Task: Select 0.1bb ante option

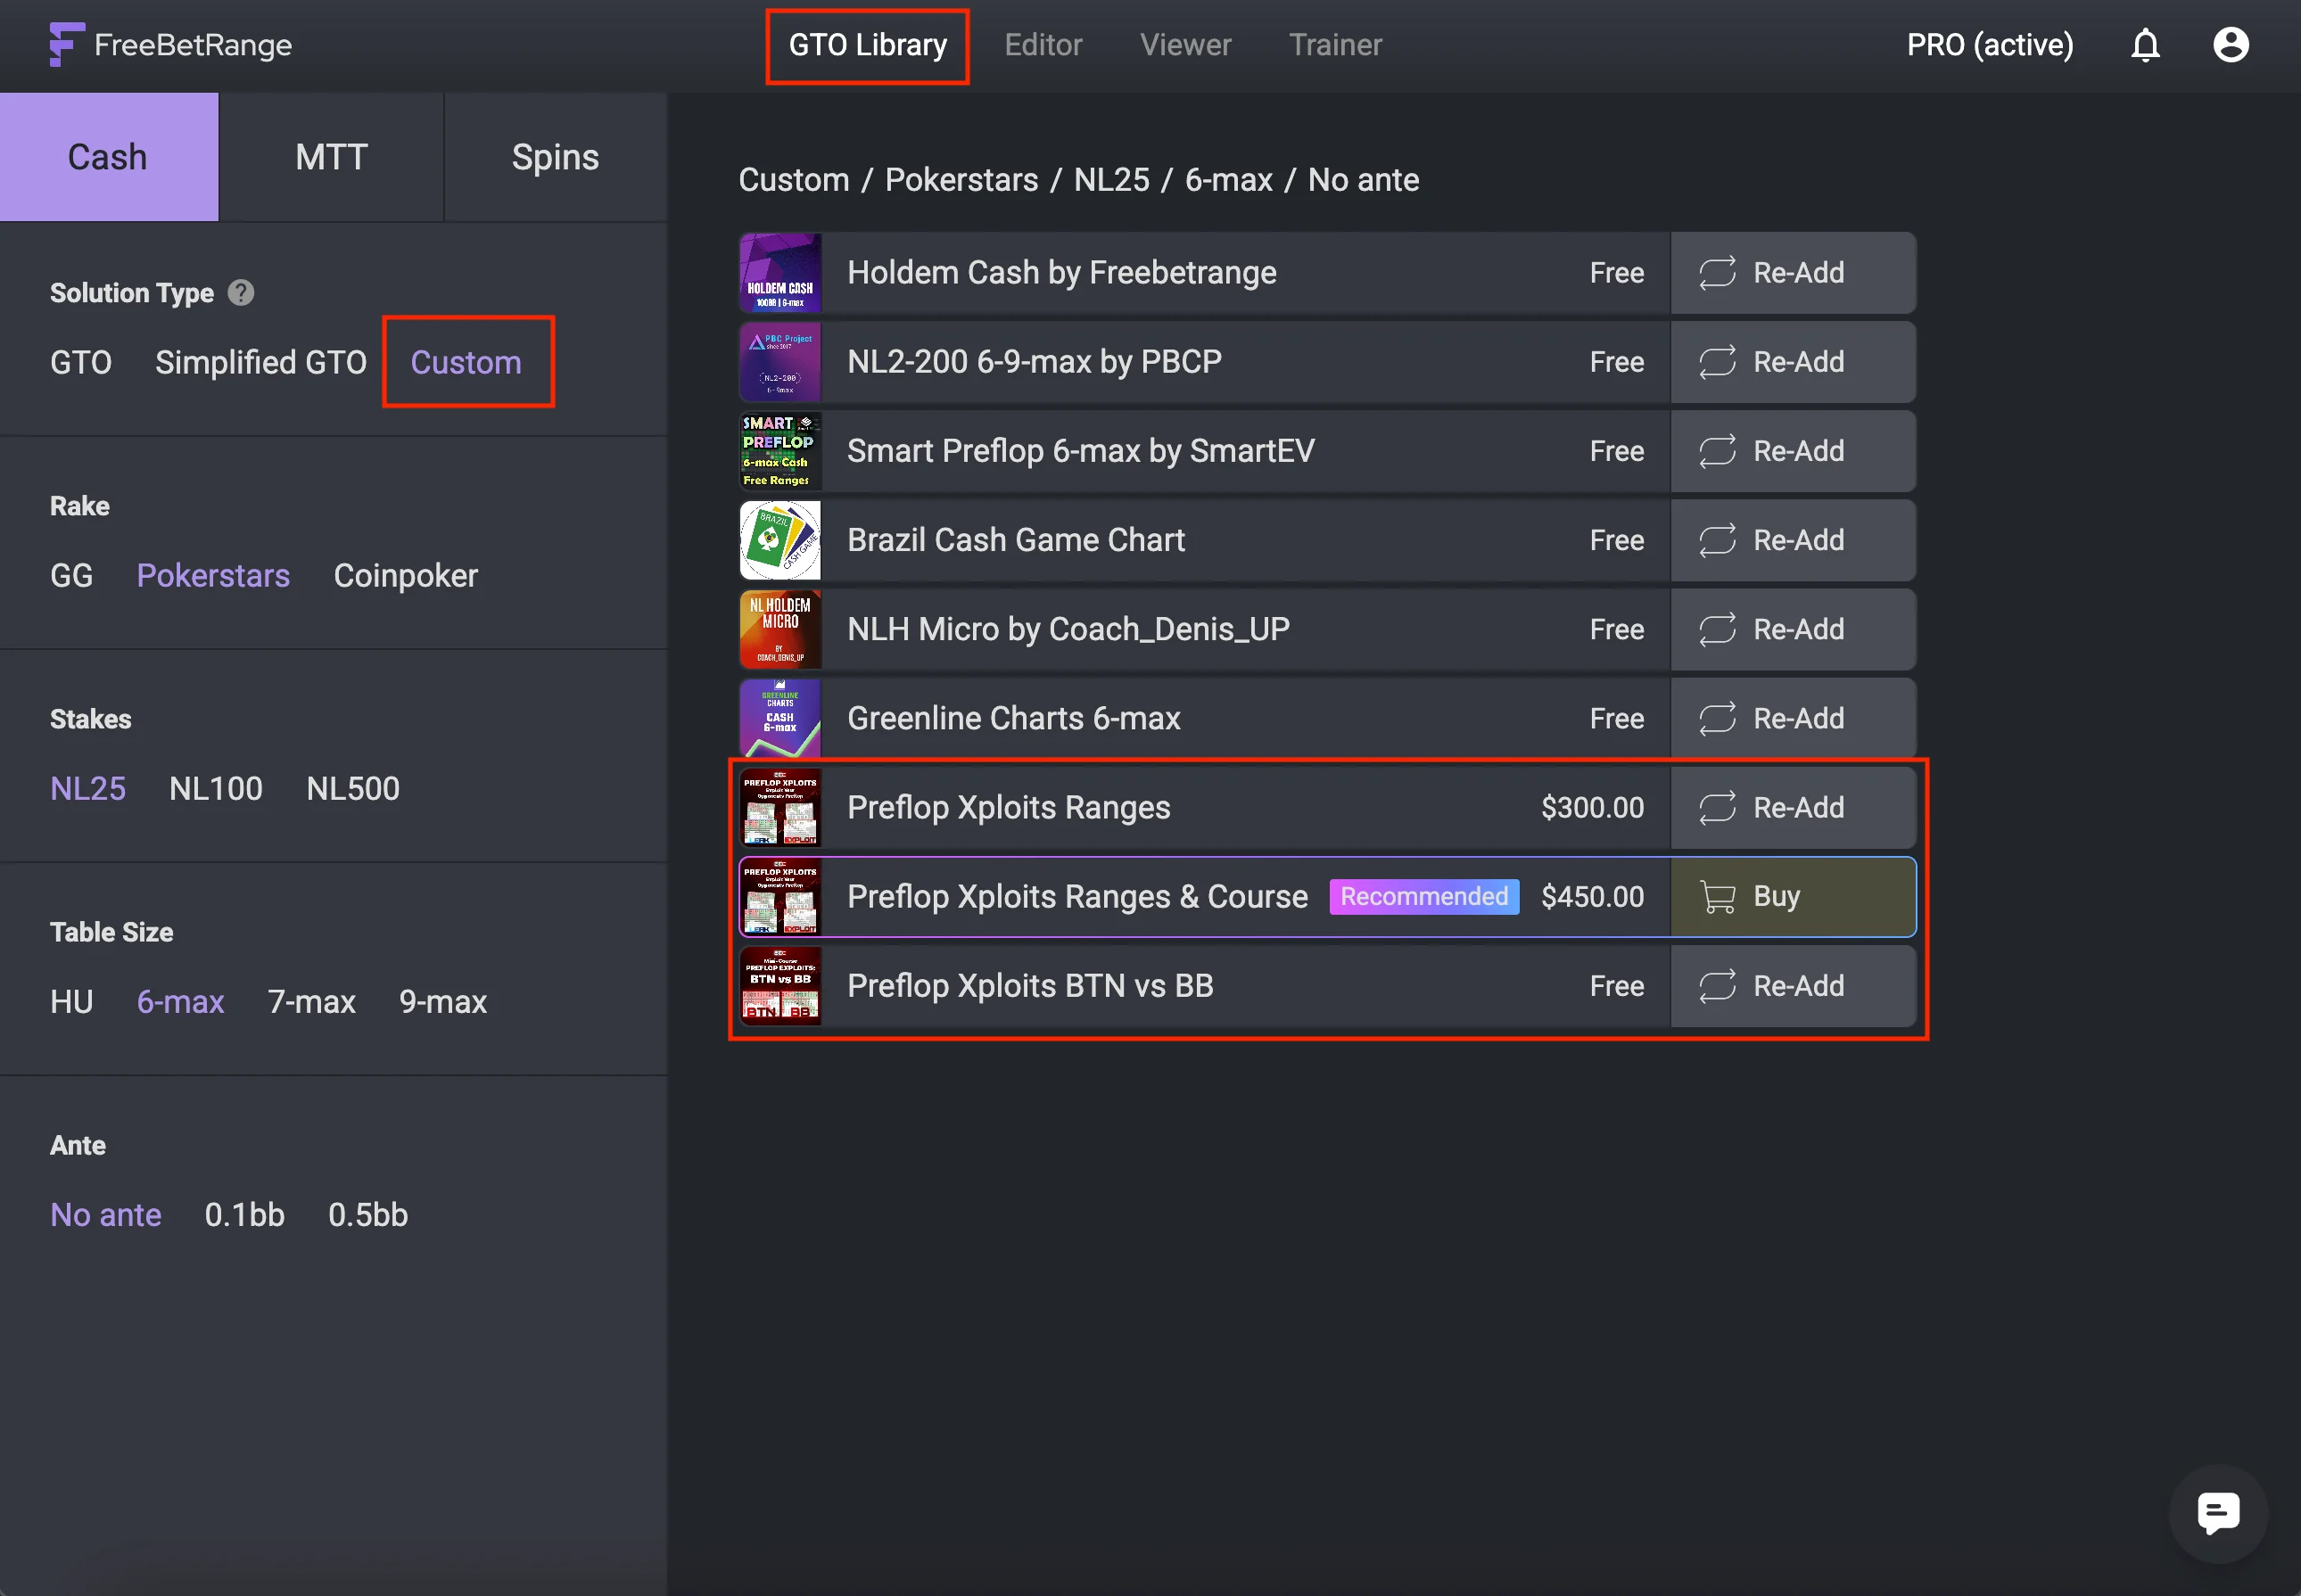Action: pyautogui.click(x=245, y=1214)
